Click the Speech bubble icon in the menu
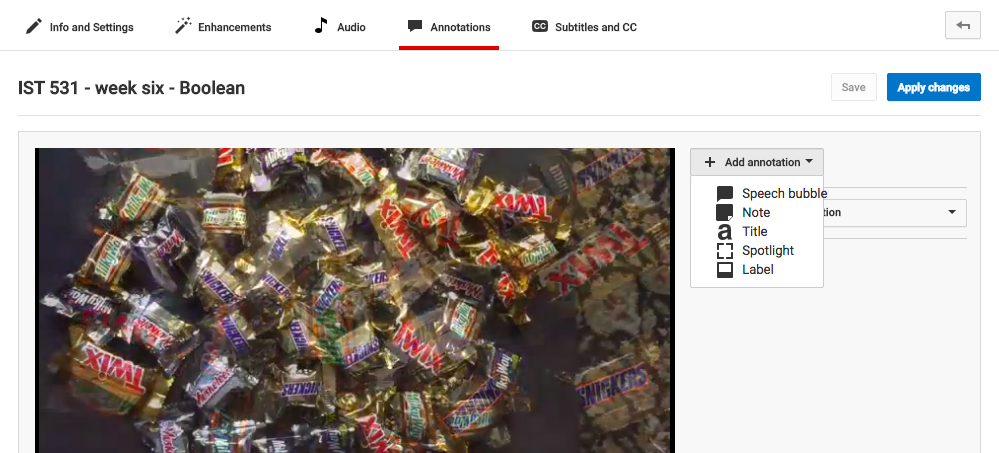The image size is (999, 453). click(x=724, y=194)
